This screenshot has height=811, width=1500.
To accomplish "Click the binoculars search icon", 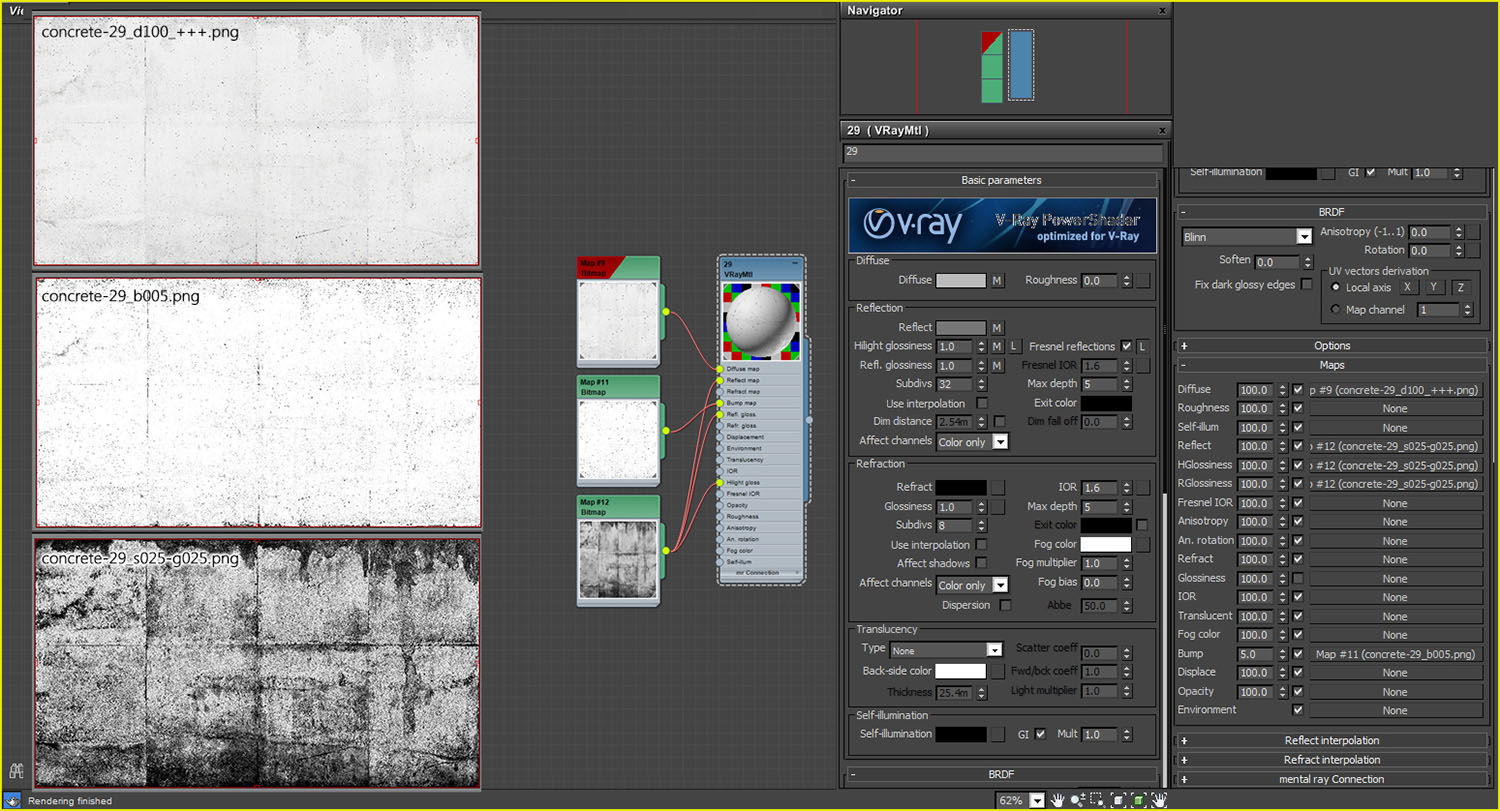I will [x=16, y=771].
